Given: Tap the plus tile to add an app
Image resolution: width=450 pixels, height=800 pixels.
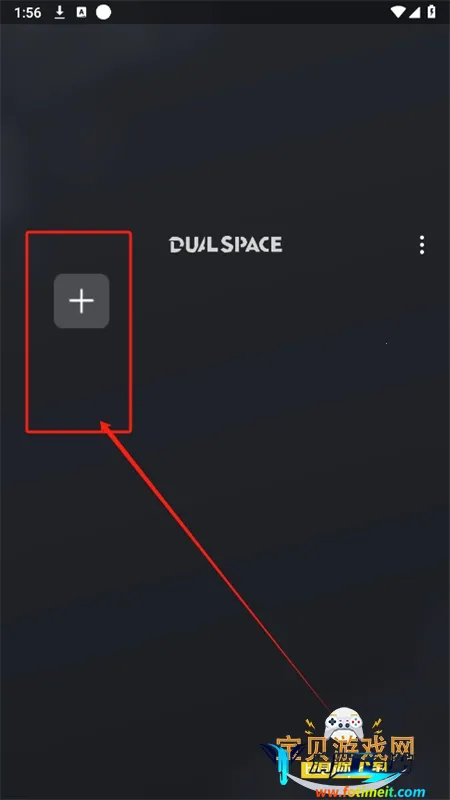Looking at the screenshot, I should coord(82,301).
